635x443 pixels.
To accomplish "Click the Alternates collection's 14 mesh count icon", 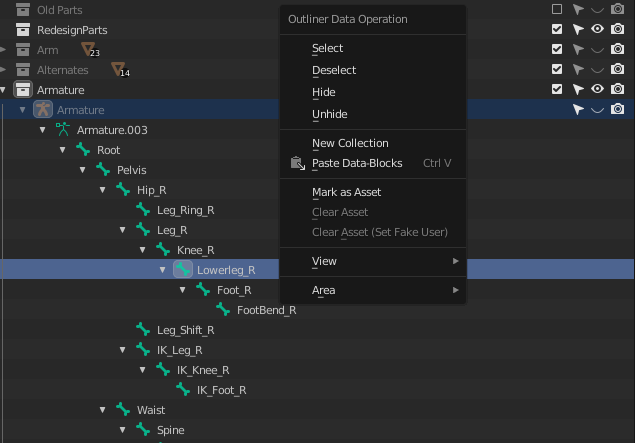I will coord(120,70).
